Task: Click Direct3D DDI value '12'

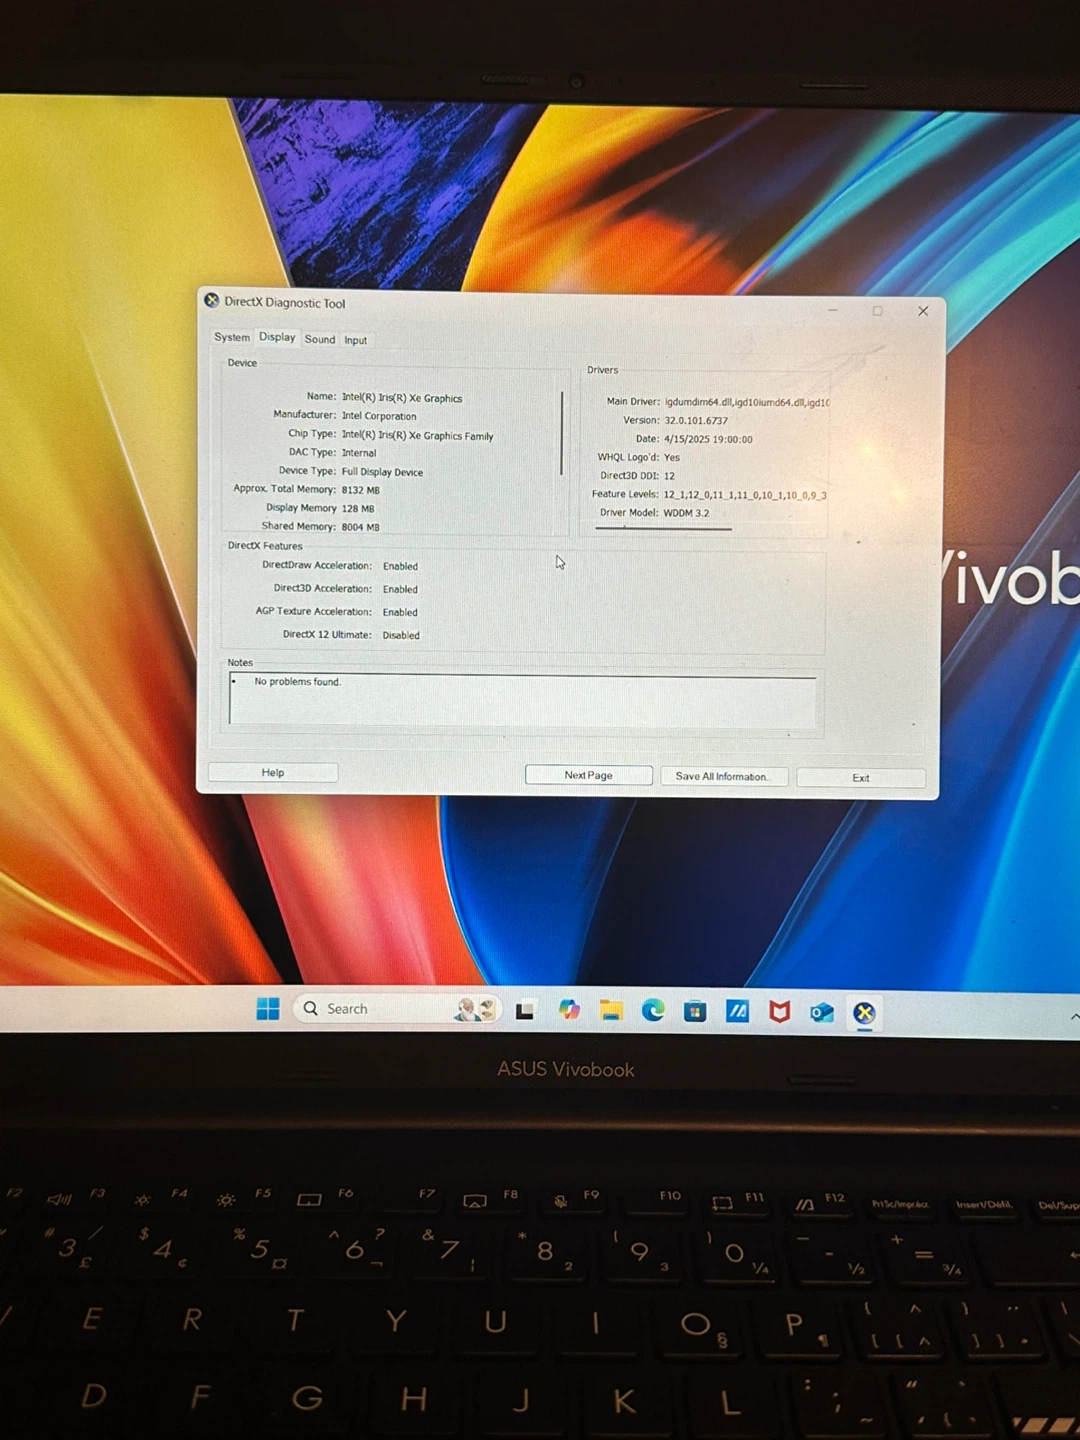Action: pos(669,476)
